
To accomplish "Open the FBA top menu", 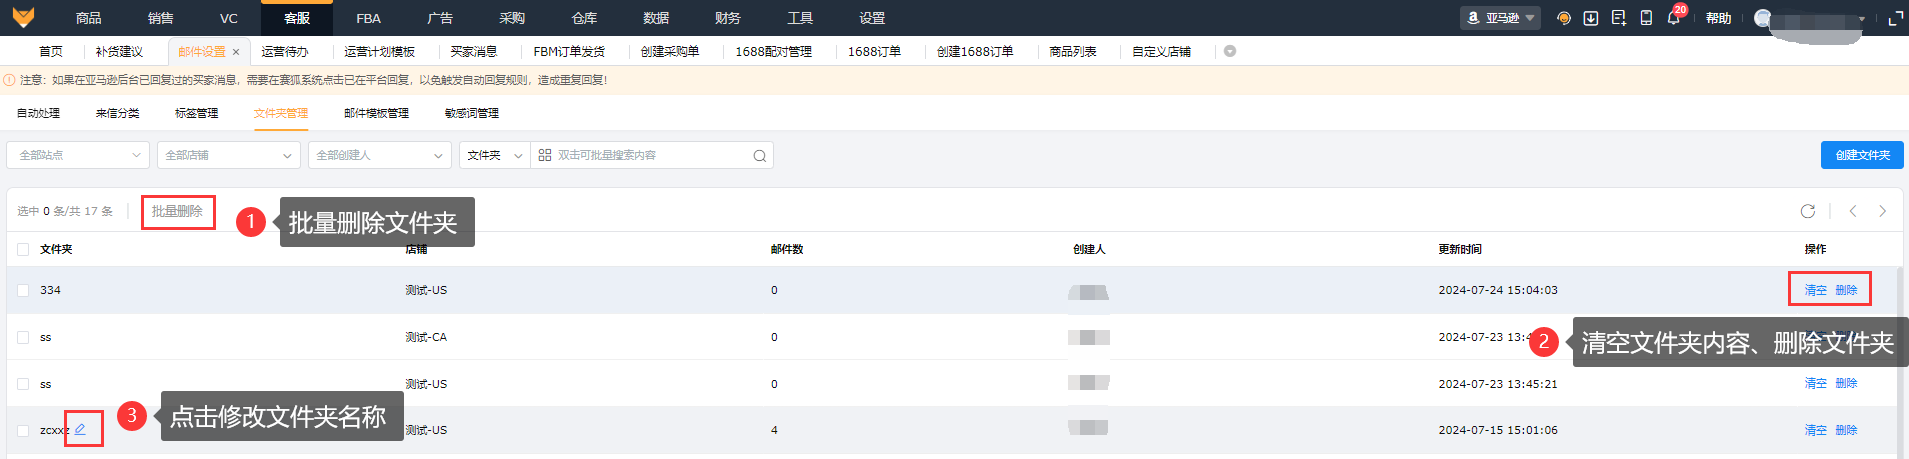I will tap(368, 18).
